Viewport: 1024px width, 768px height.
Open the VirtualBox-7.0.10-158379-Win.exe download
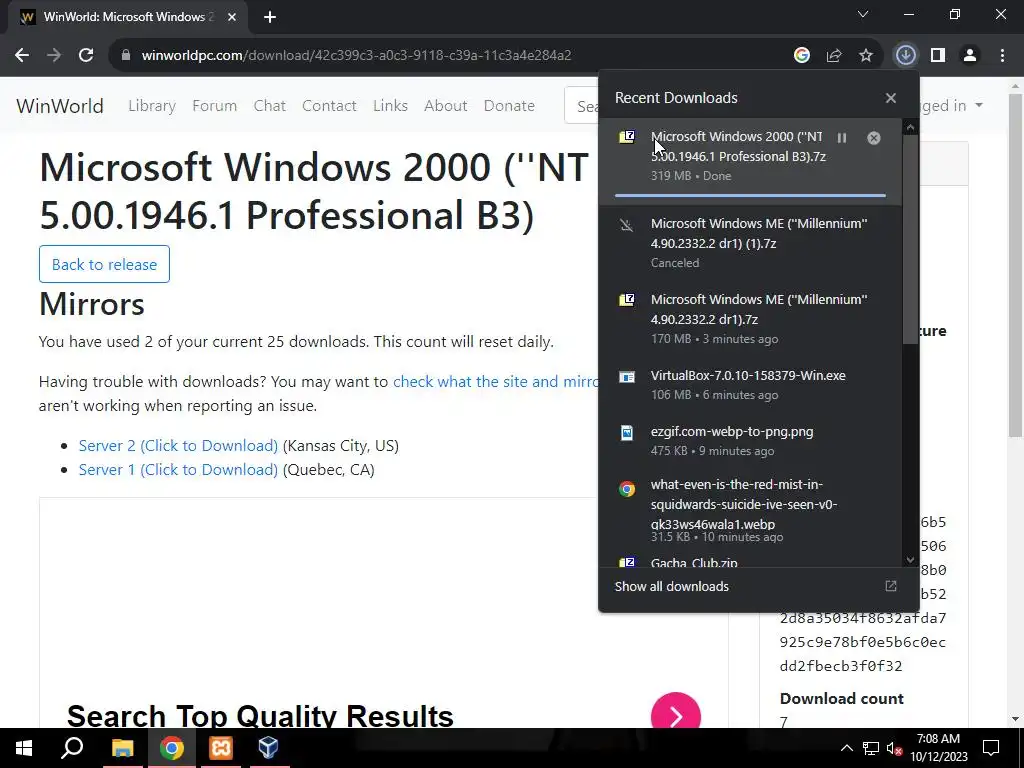[750, 385]
